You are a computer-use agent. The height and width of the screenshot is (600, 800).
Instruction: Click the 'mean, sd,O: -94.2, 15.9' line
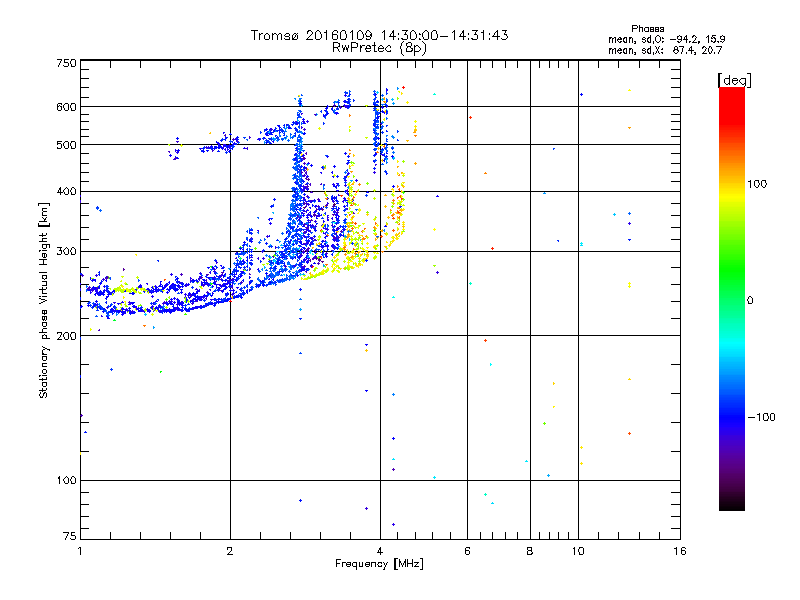click(x=666, y=39)
